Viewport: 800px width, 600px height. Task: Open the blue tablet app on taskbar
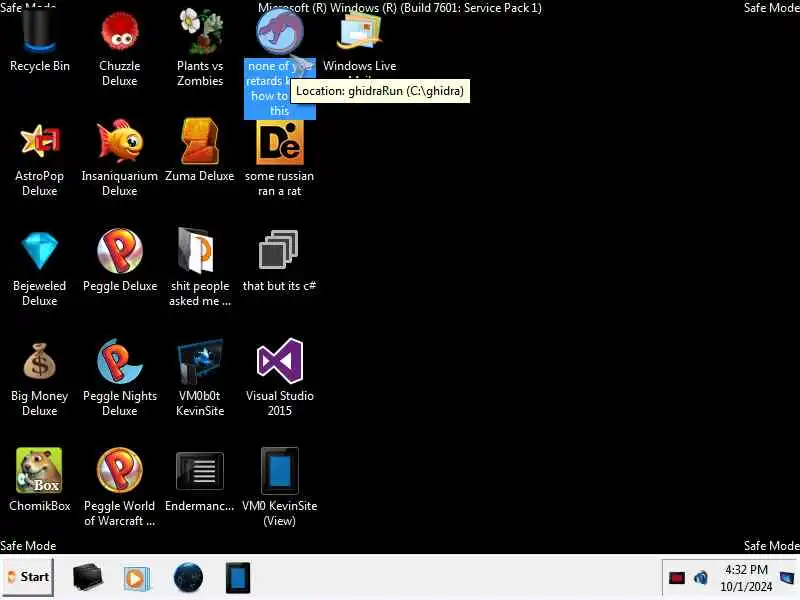click(238, 578)
